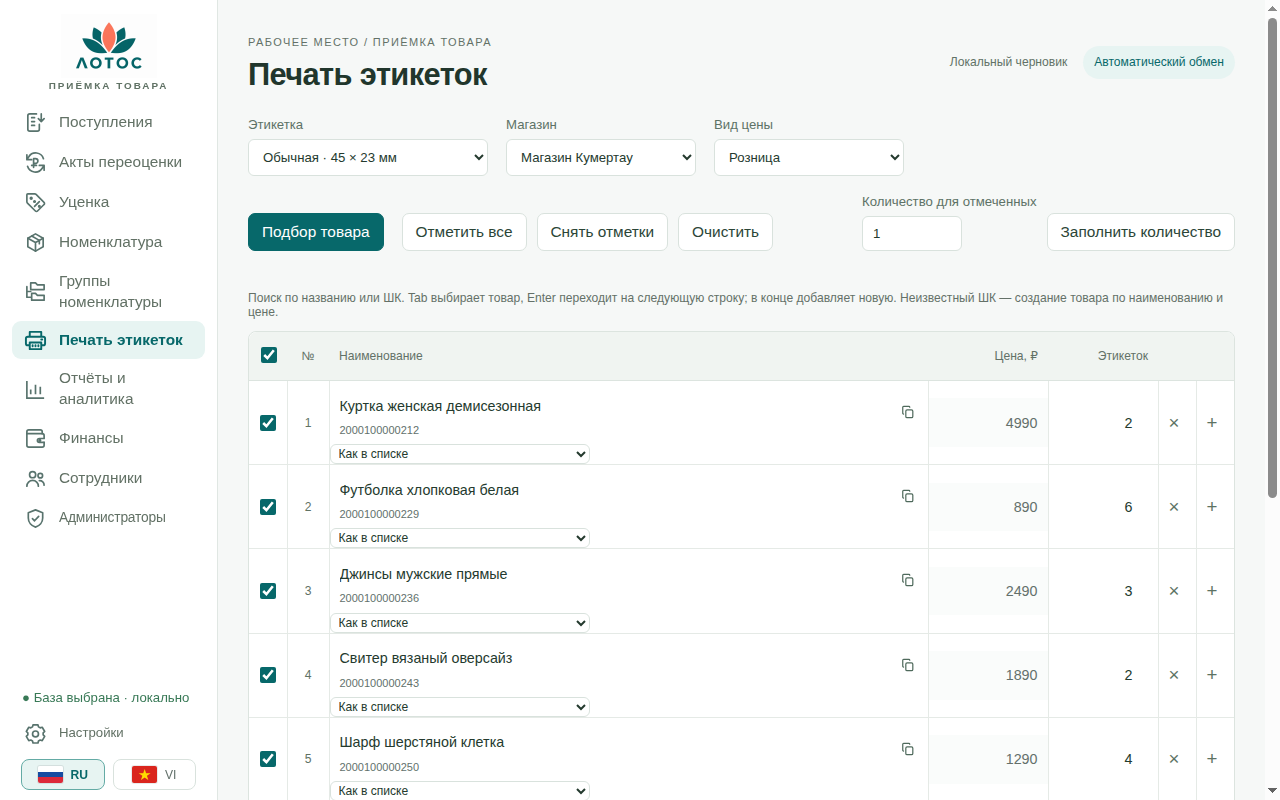Uncheck Джинсы мужские прямые row
The image size is (1280, 800).
click(x=268, y=591)
